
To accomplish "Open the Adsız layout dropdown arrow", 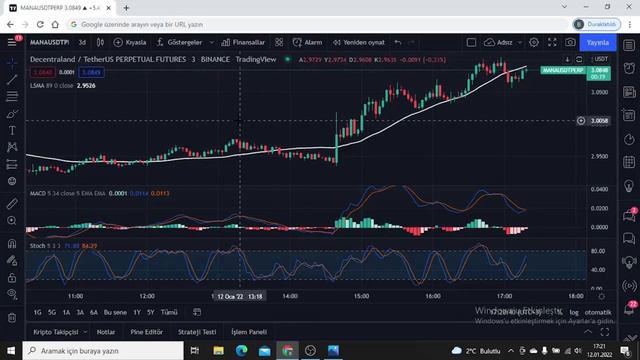I will (520, 42).
